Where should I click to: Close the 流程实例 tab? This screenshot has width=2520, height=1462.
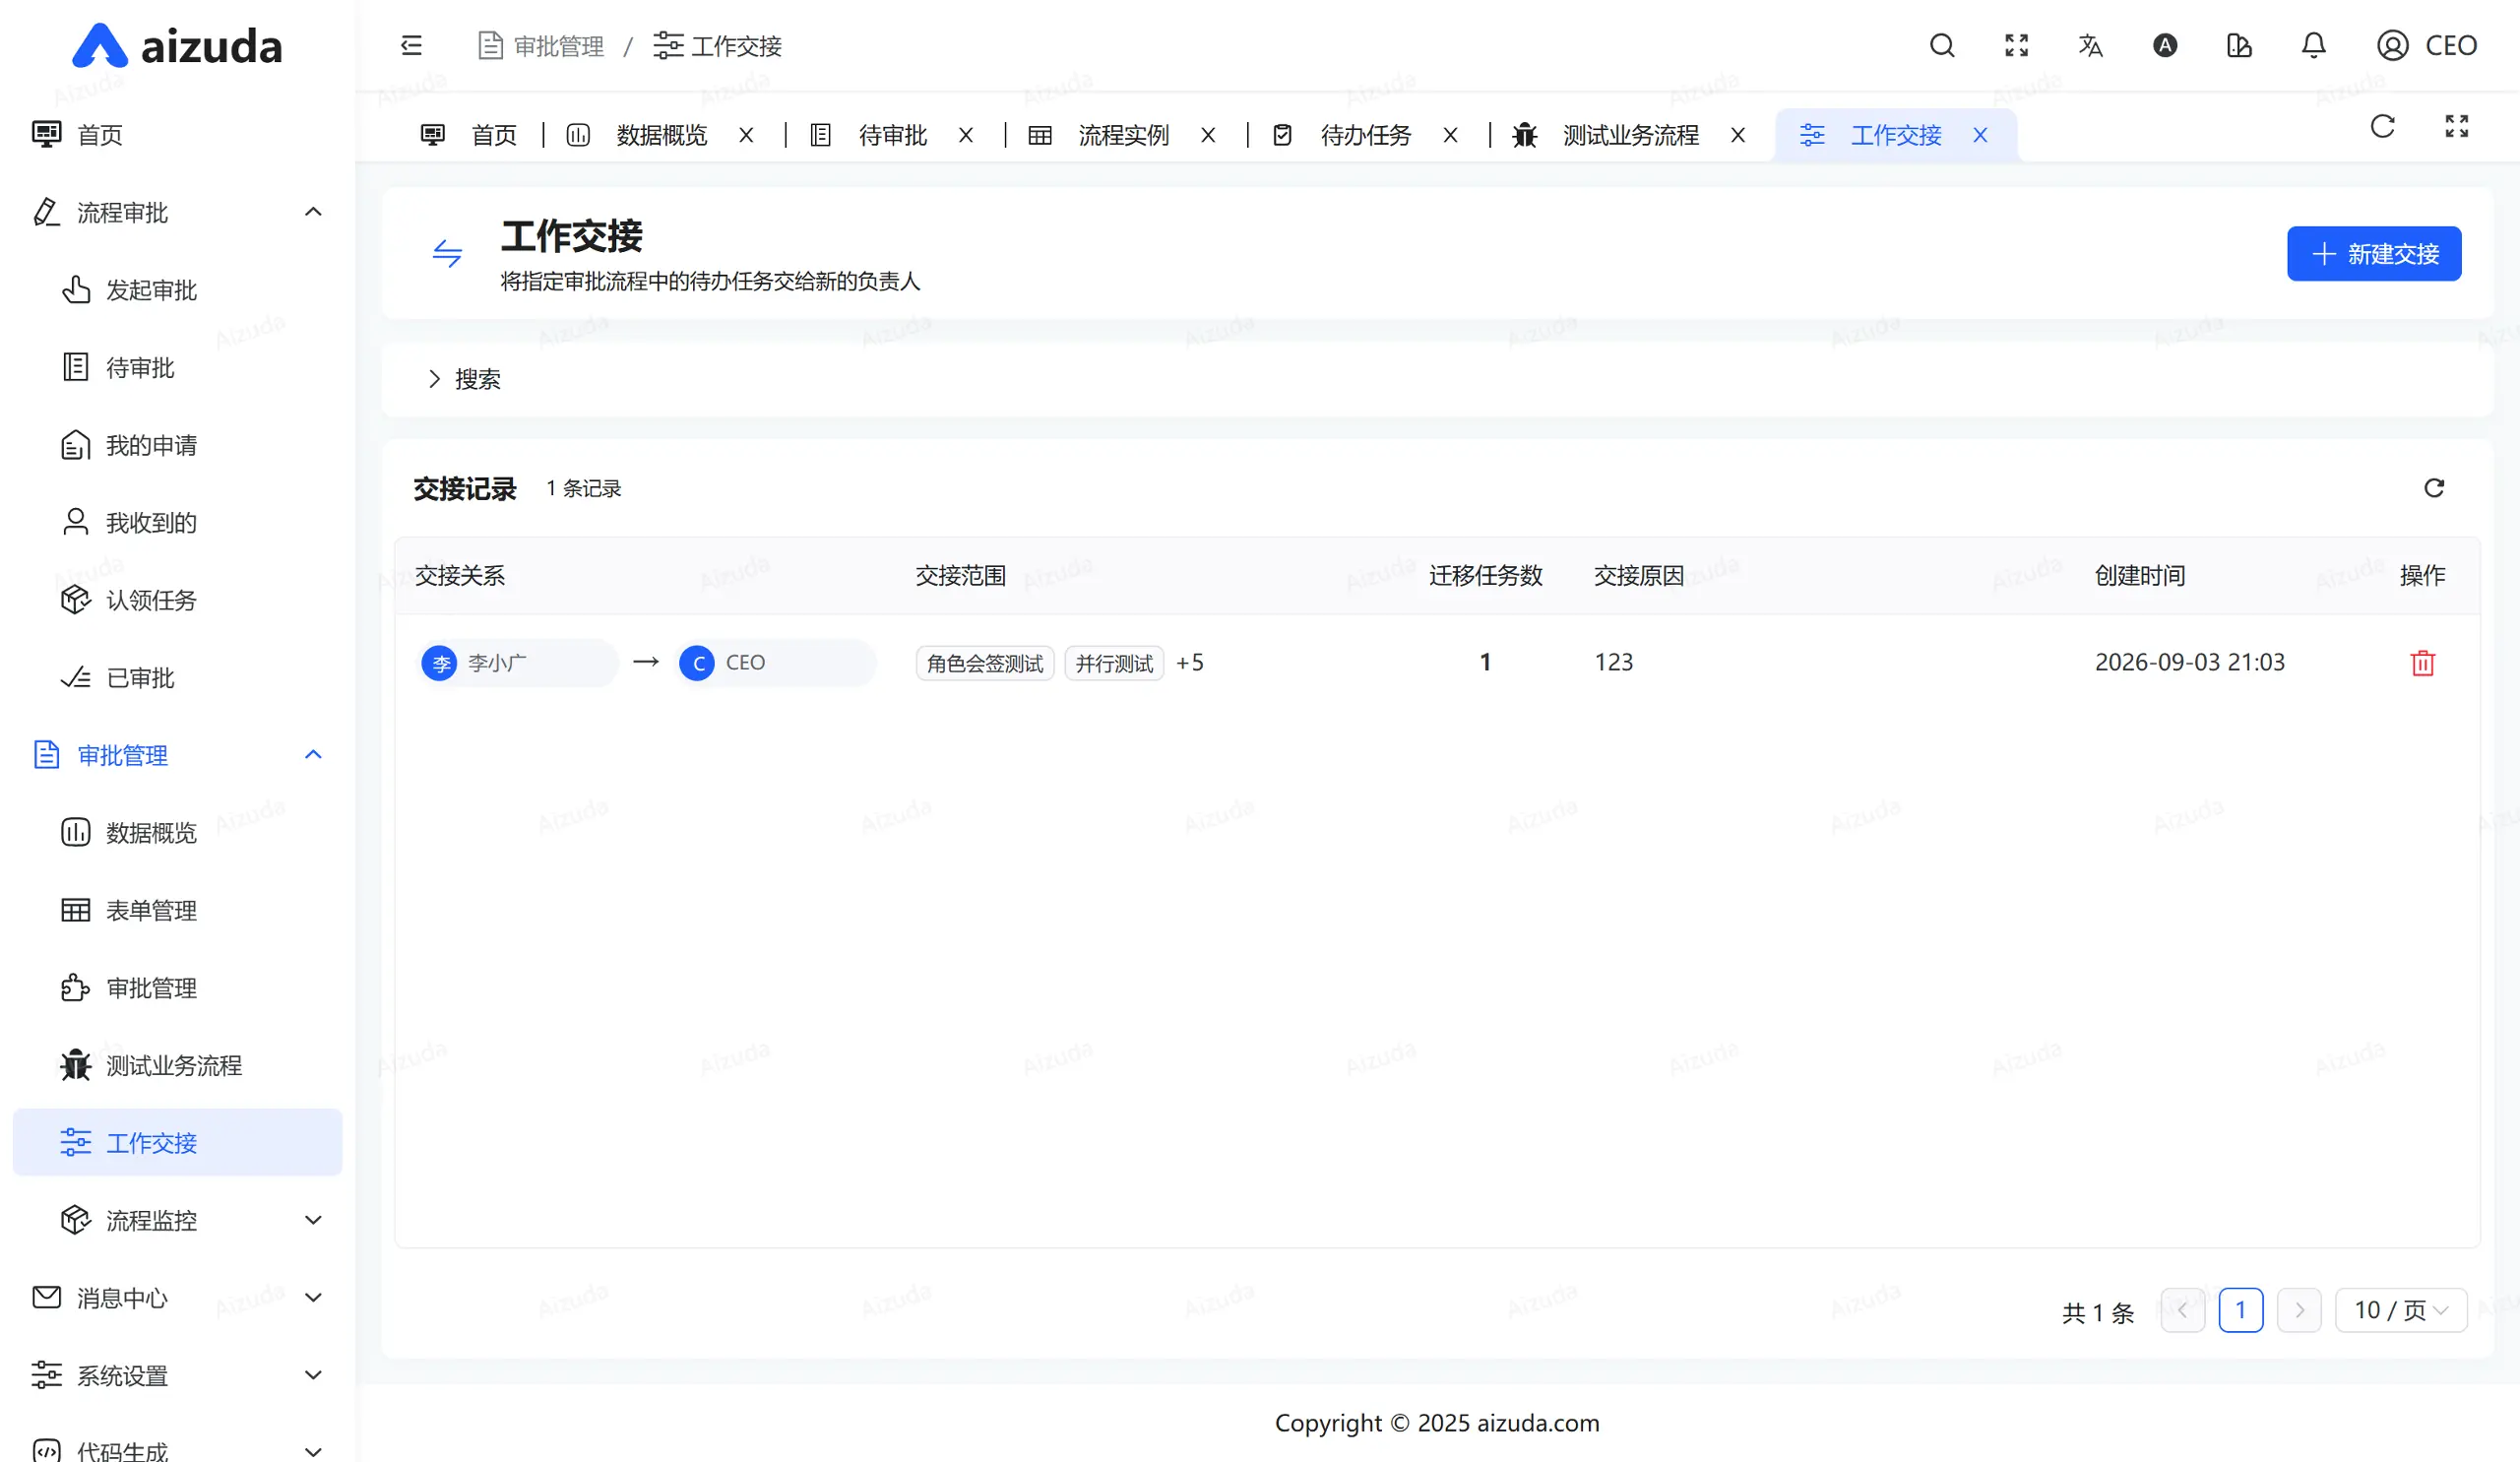click(1208, 135)
